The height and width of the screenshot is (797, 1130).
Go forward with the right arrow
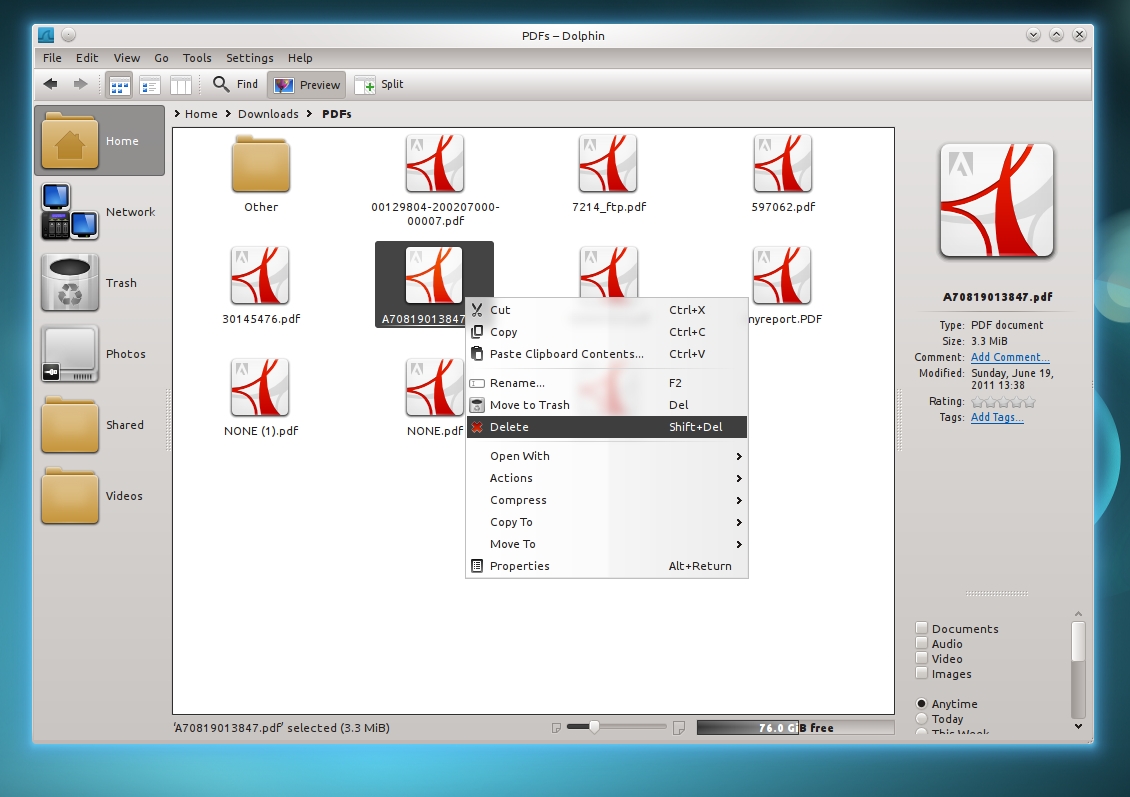tap(81, 84)
